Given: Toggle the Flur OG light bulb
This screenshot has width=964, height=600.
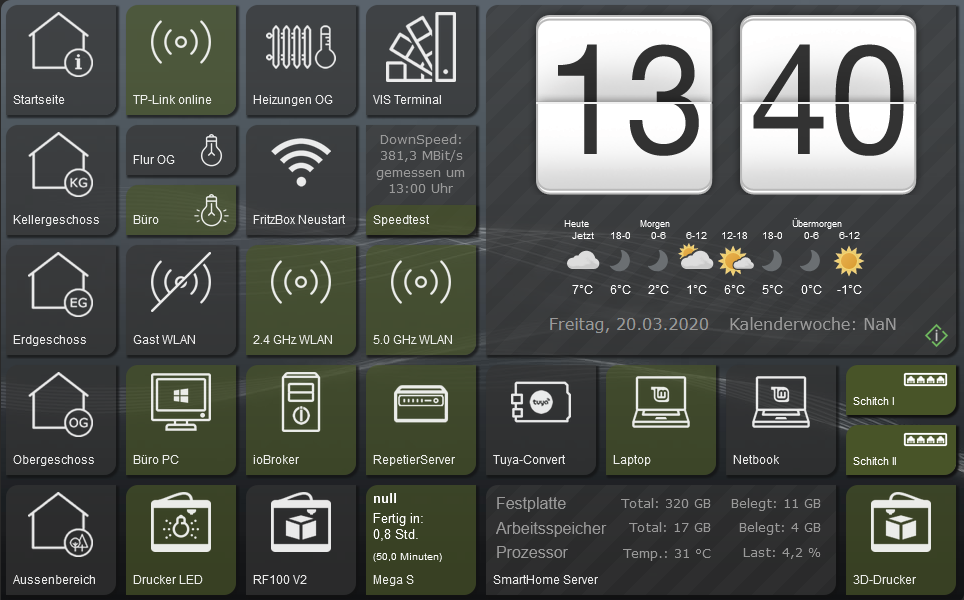Looking at the screenshot, I should (210, 149).
